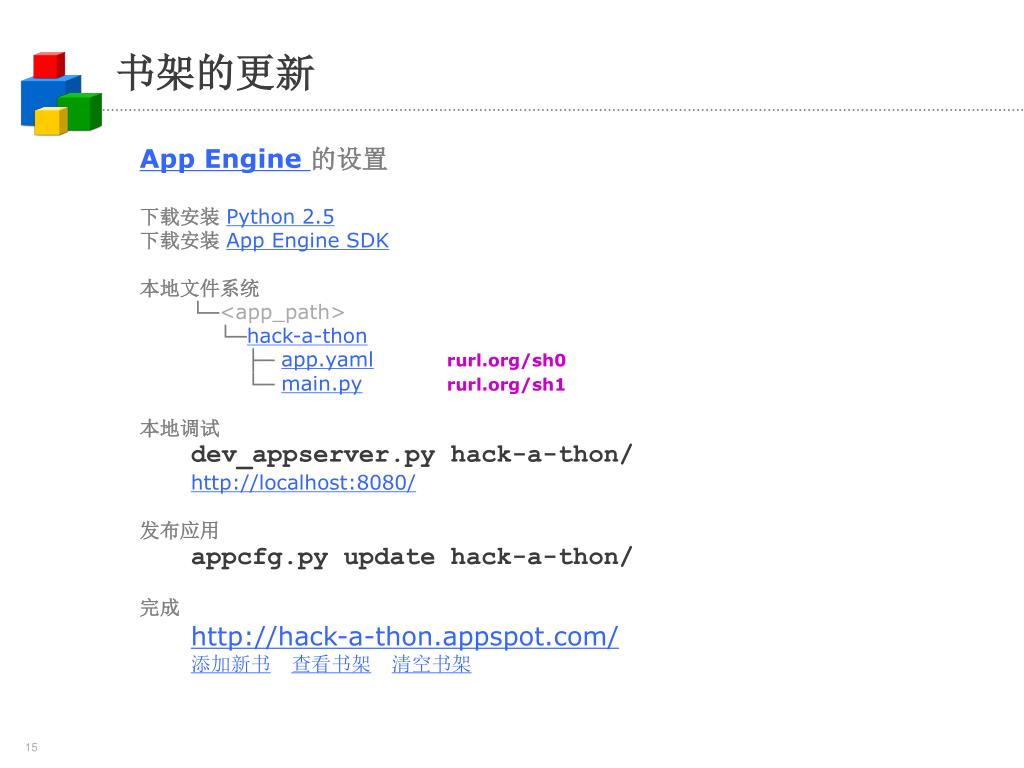The image size is (1024, 768).
Task: Open the hack-a-thon.appspot.com link
Action: pos(405,637)
